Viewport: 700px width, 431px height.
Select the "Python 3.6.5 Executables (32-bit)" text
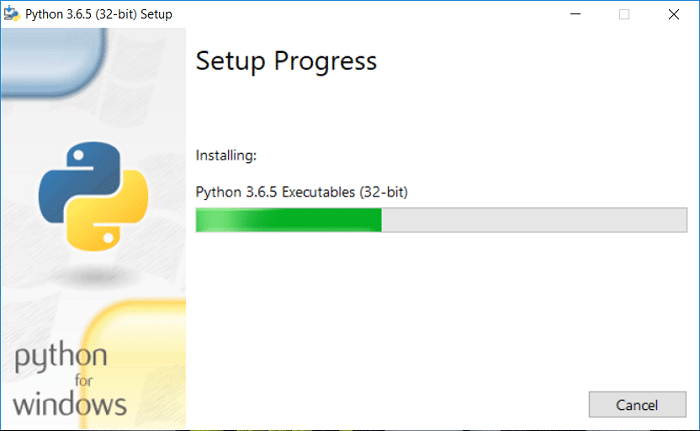click(301, 190)
